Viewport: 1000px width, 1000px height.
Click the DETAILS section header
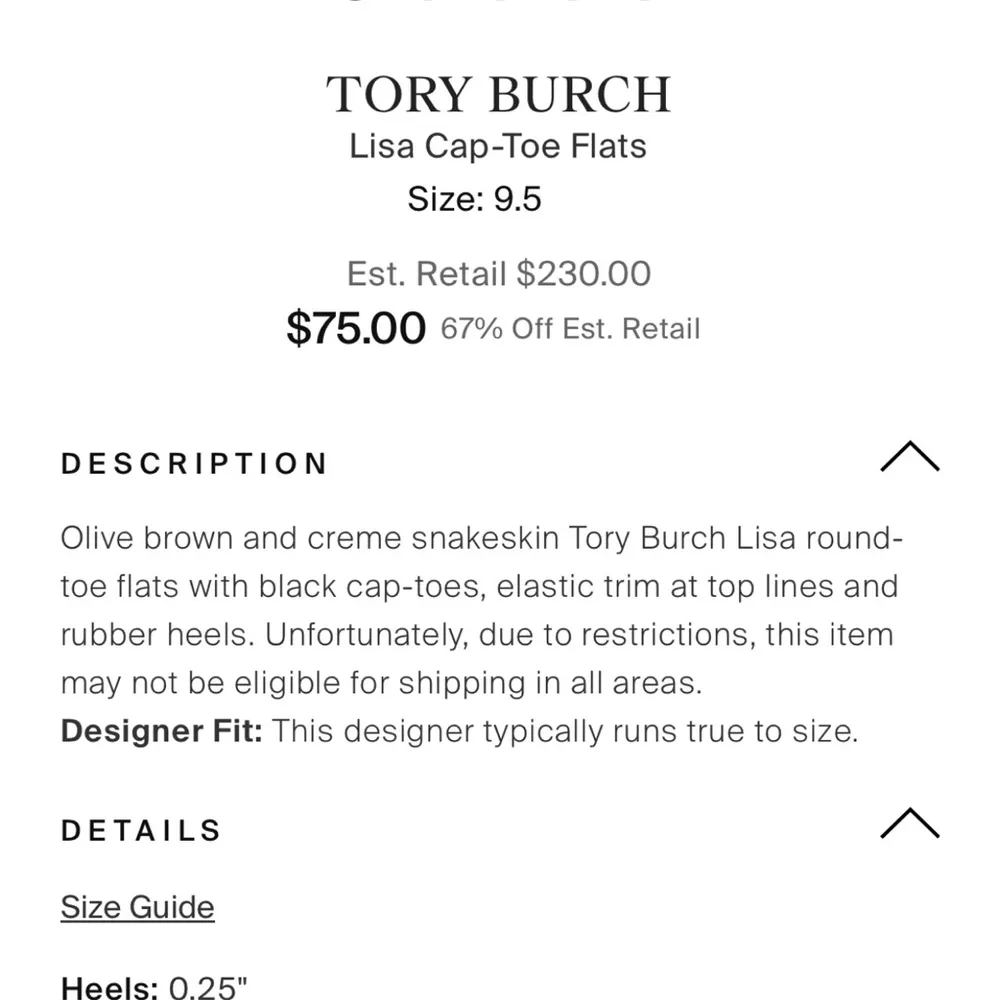click(x=141, y=829)
